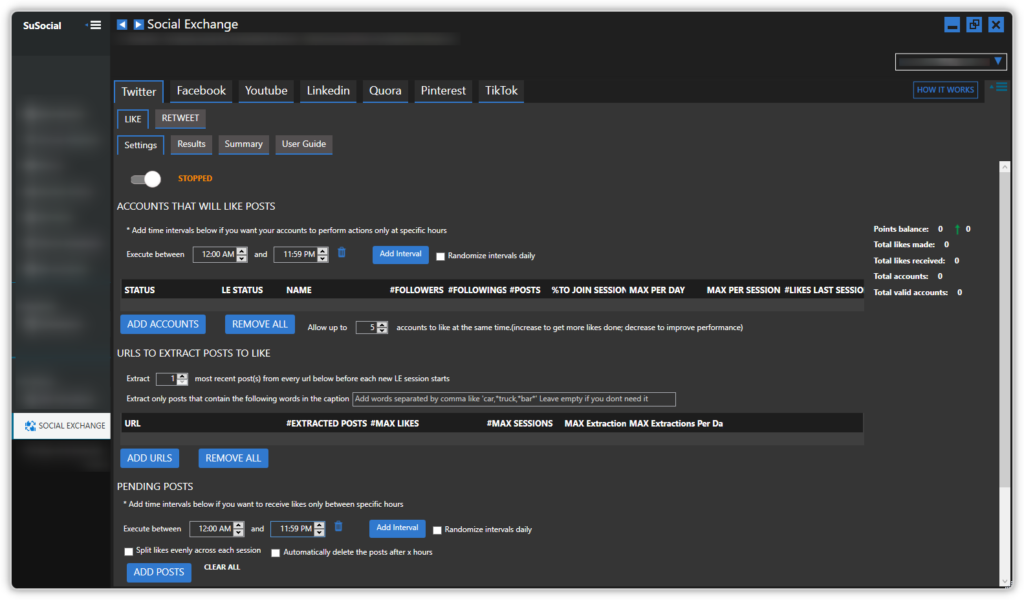Select the RETWEET sub-tab
This screenshot has height=600, width=1024.
tap(180, 118)
